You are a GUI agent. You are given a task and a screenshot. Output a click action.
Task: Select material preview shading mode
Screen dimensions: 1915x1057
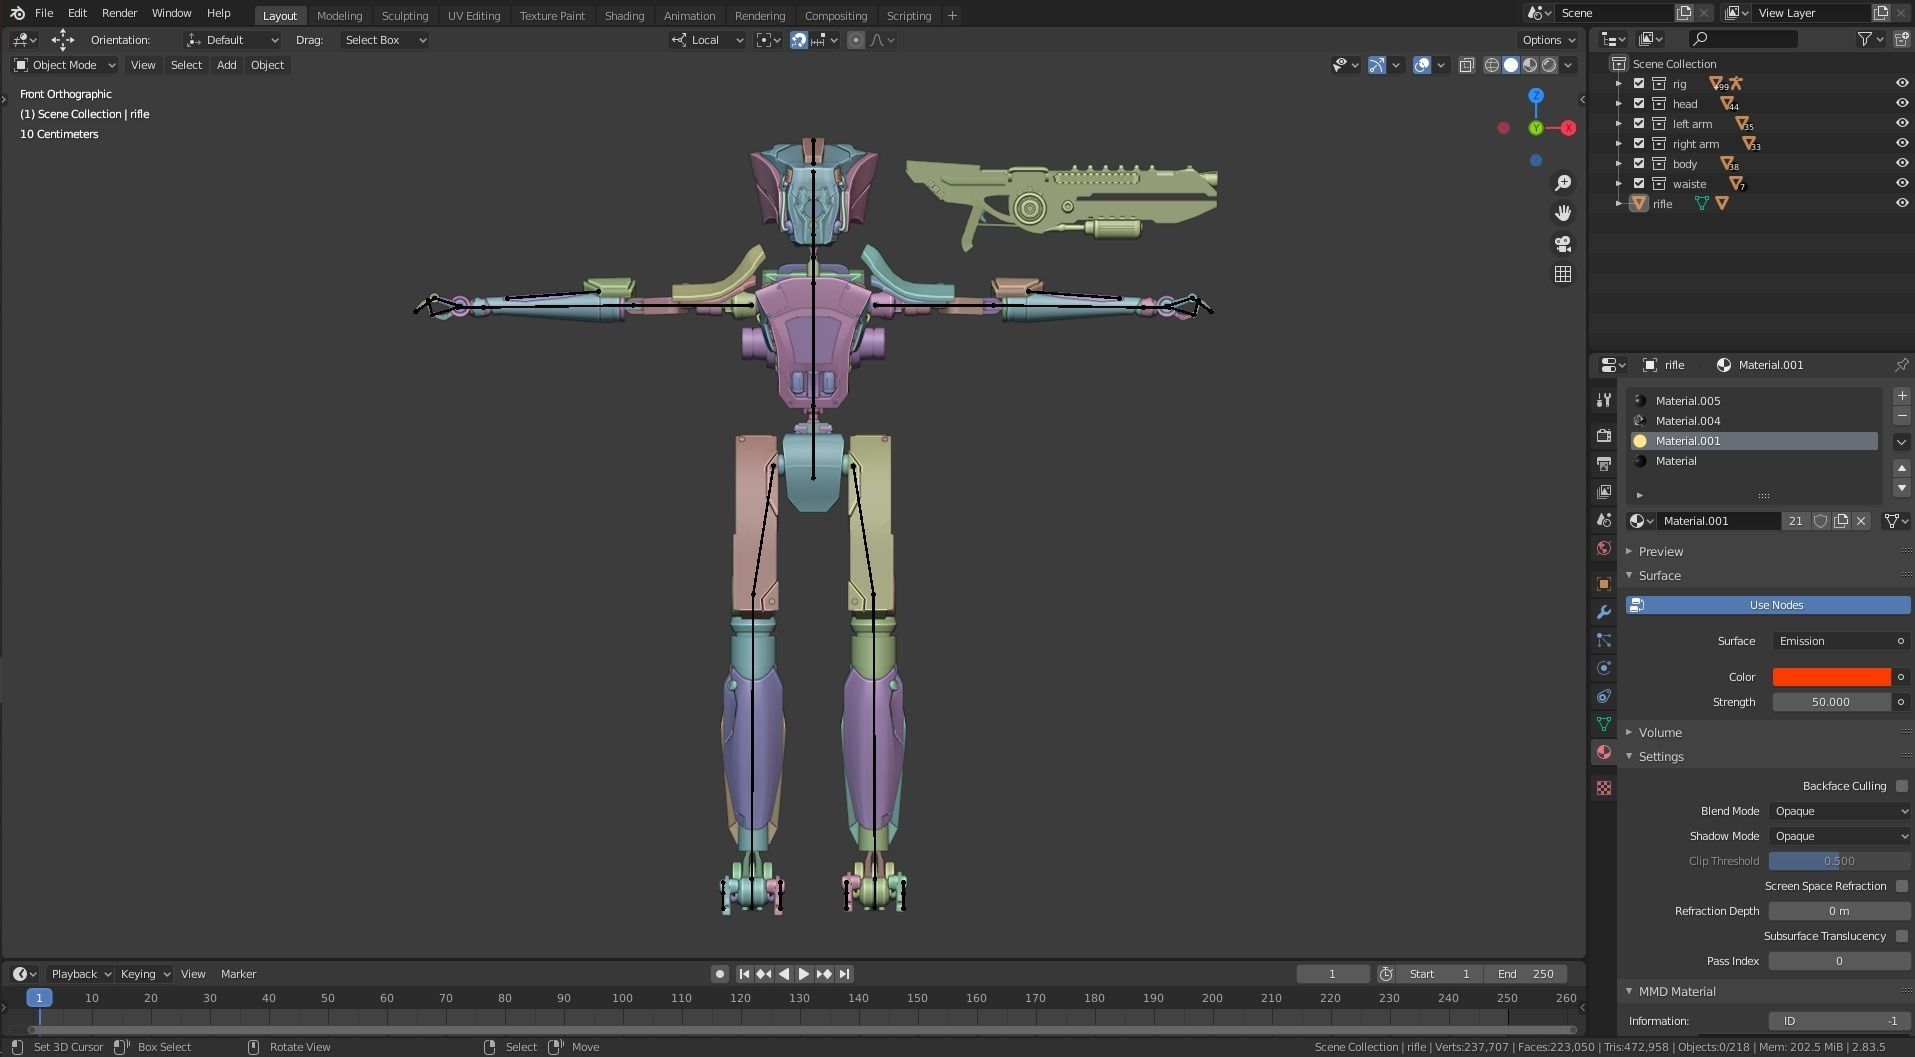pyautogui.click(x=1530, y=65)
